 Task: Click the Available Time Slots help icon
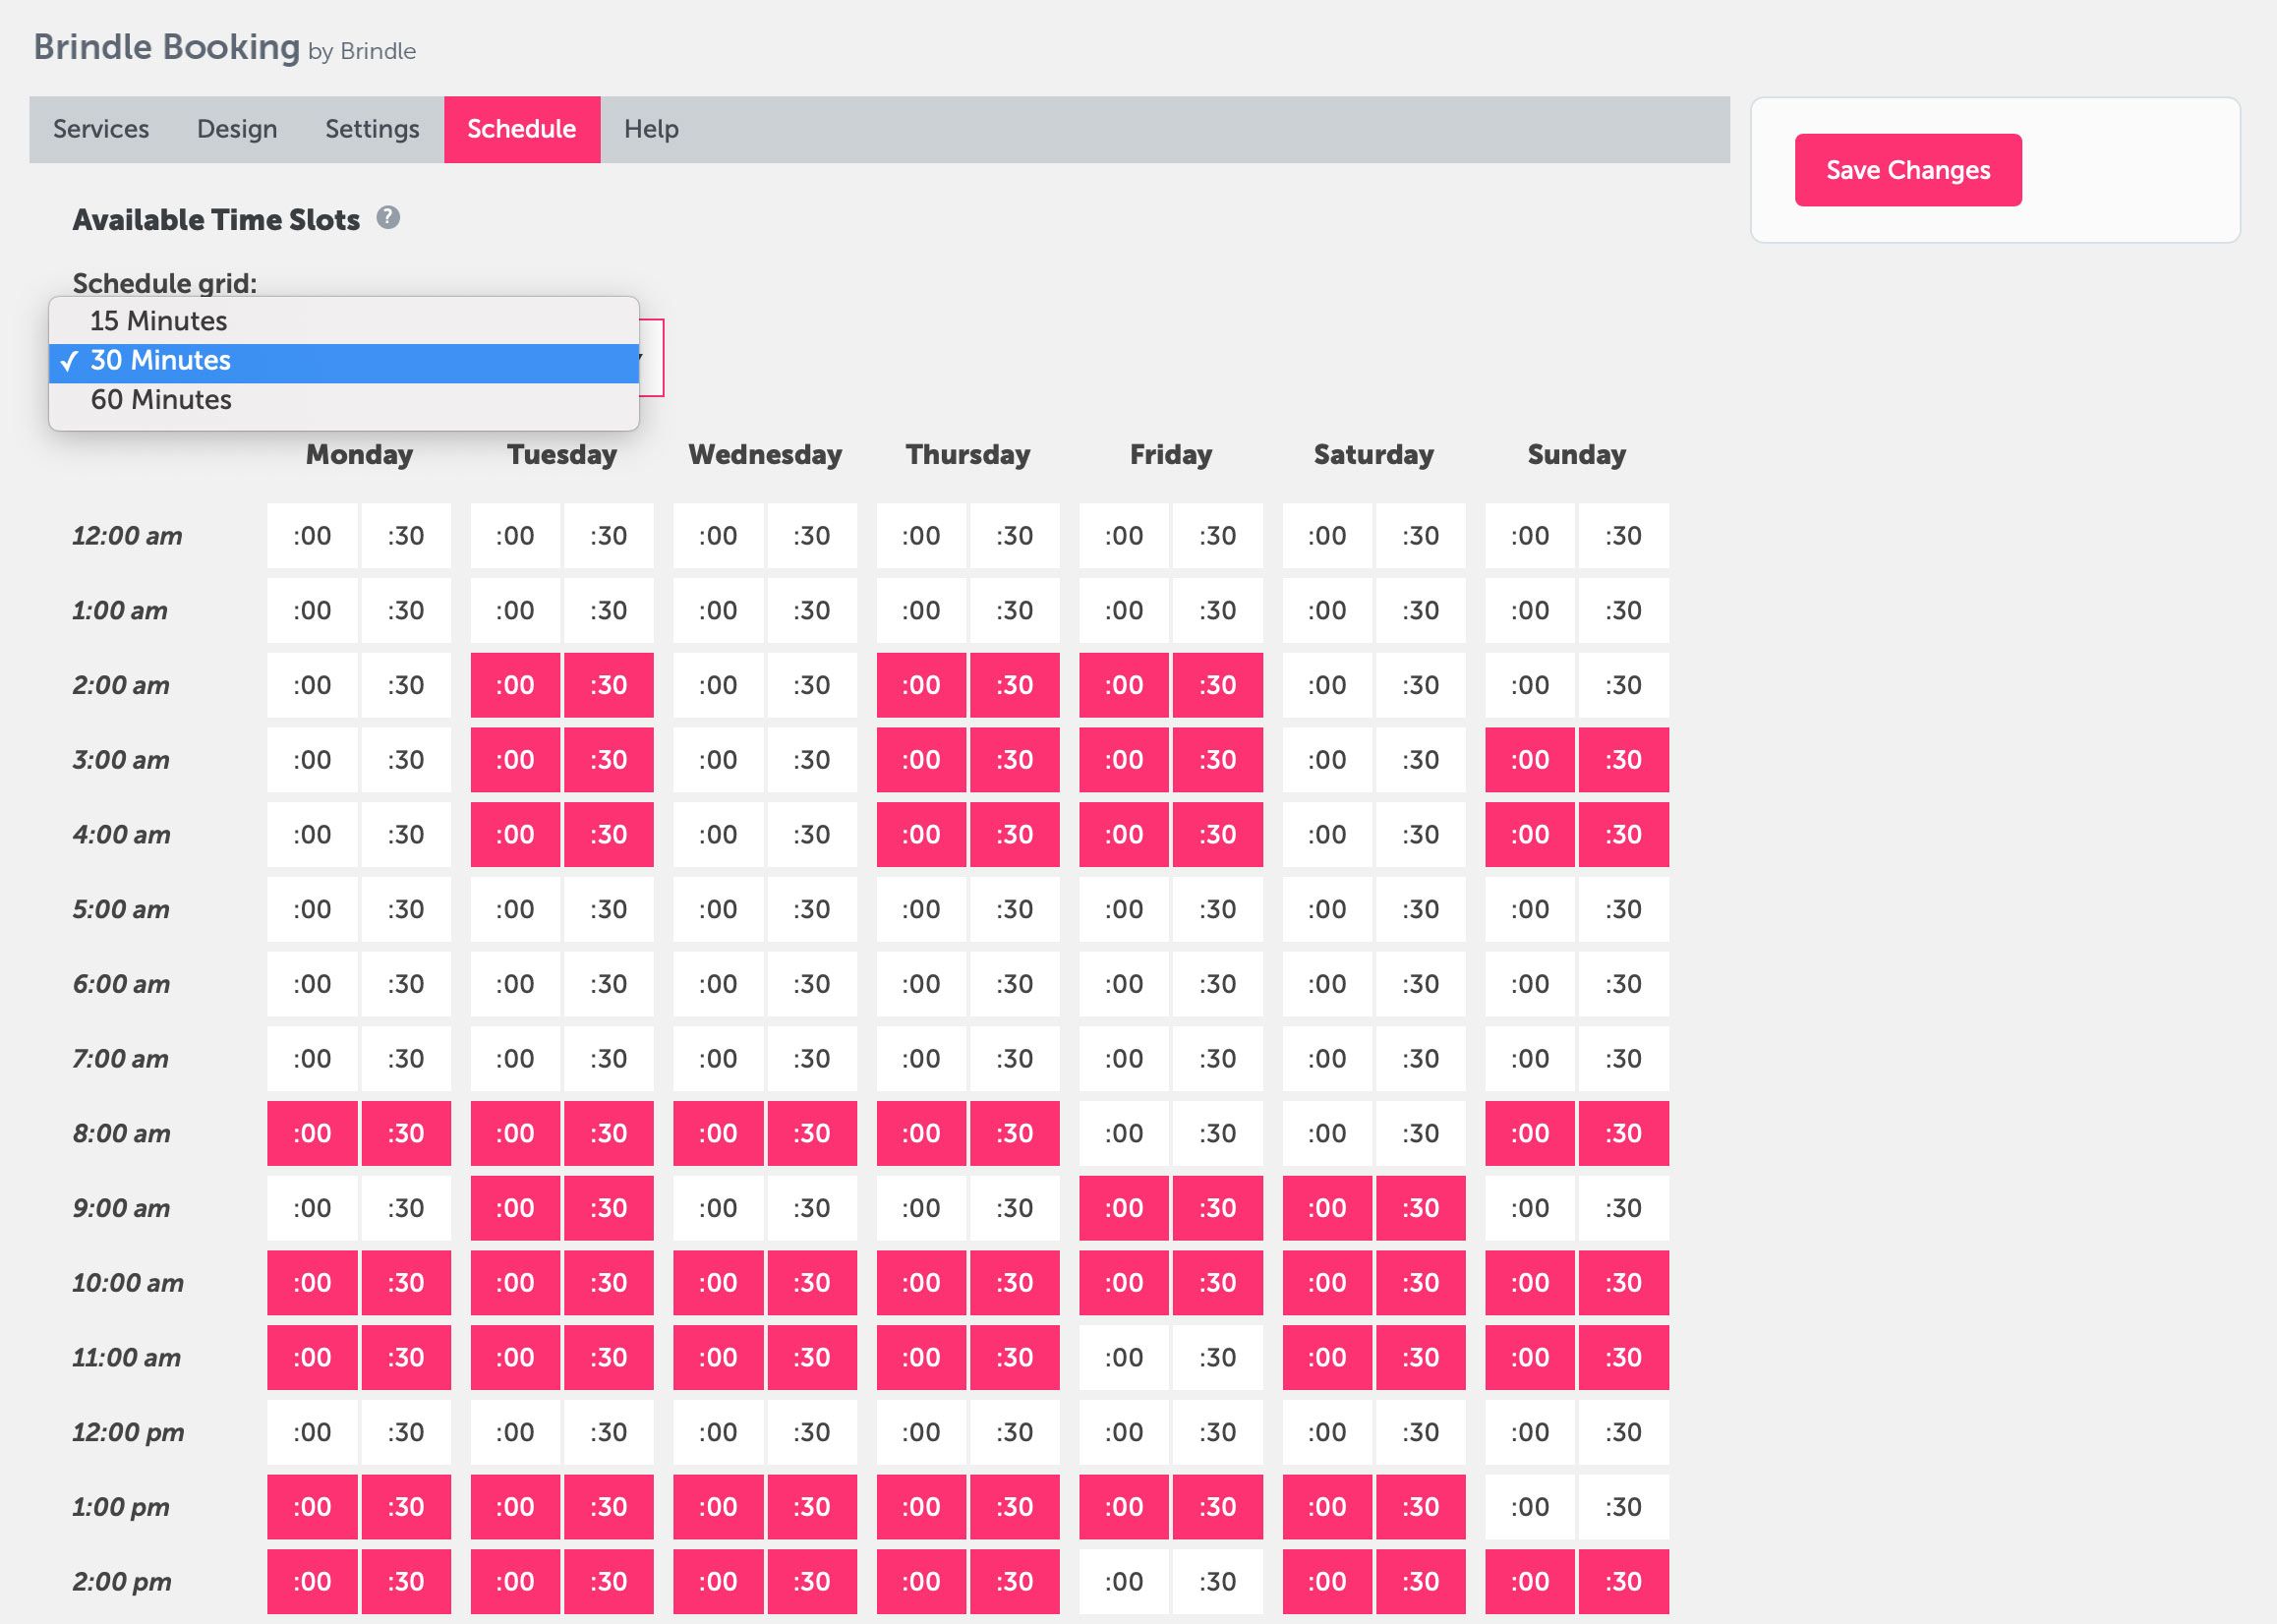[388, 218]
